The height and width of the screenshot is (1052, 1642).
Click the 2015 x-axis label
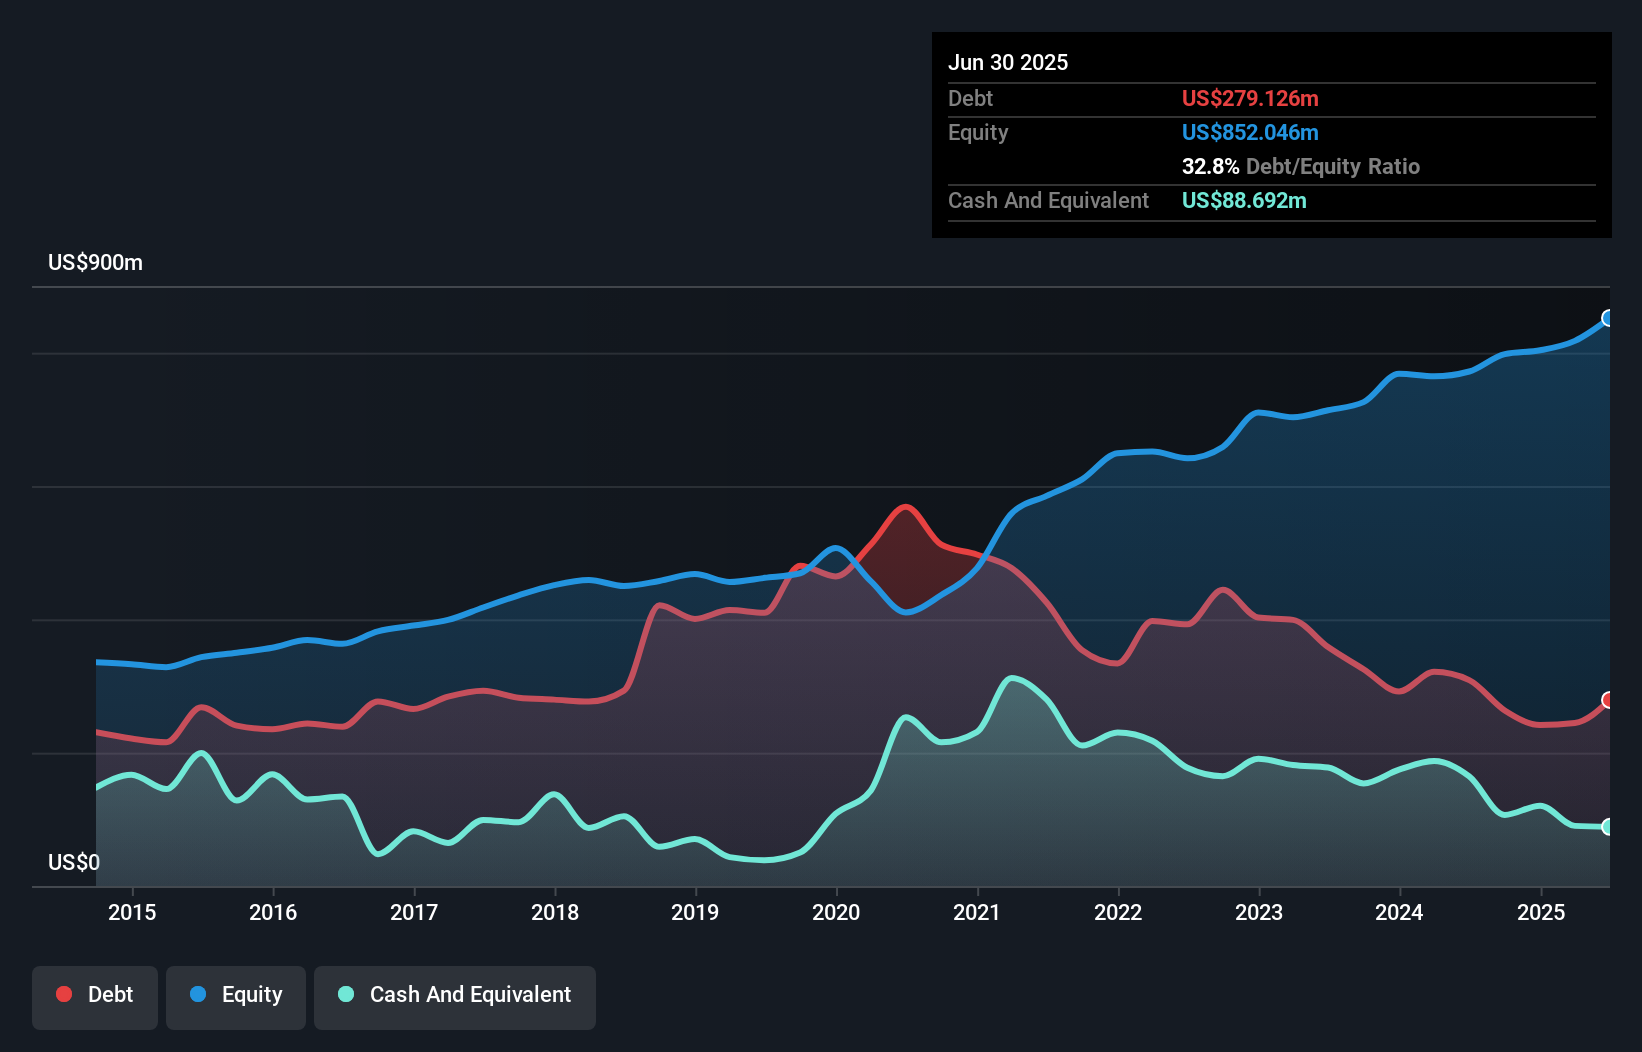132,912
